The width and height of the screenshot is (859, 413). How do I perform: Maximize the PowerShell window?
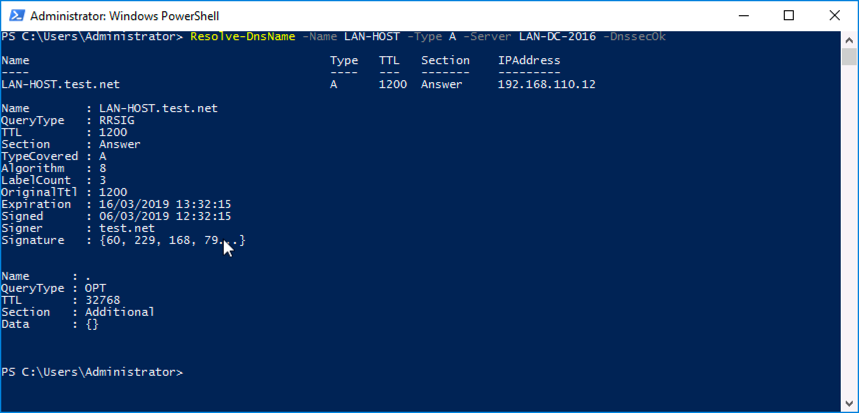(x=788, y=15)
